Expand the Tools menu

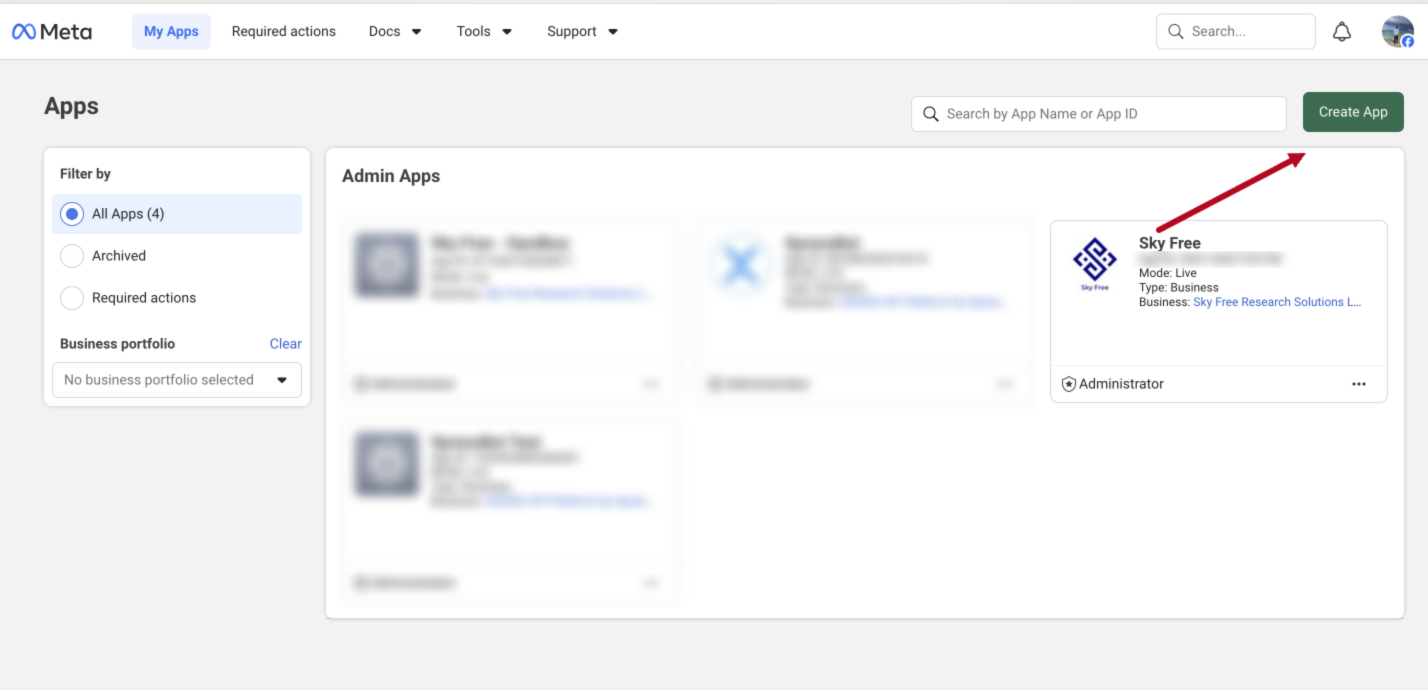[484, 32]
